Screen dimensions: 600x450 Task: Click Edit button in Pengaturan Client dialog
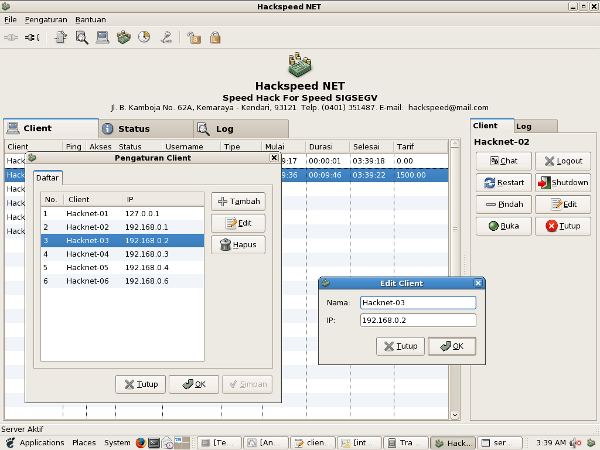(x=238, y=223)
